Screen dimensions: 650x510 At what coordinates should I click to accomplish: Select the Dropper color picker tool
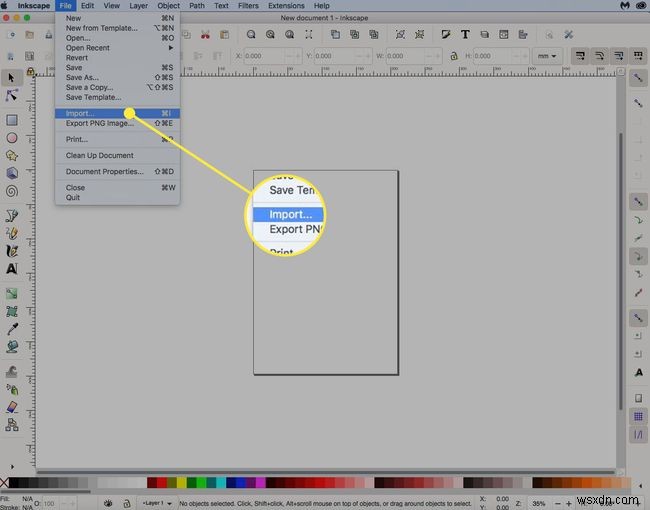[12, 329]
